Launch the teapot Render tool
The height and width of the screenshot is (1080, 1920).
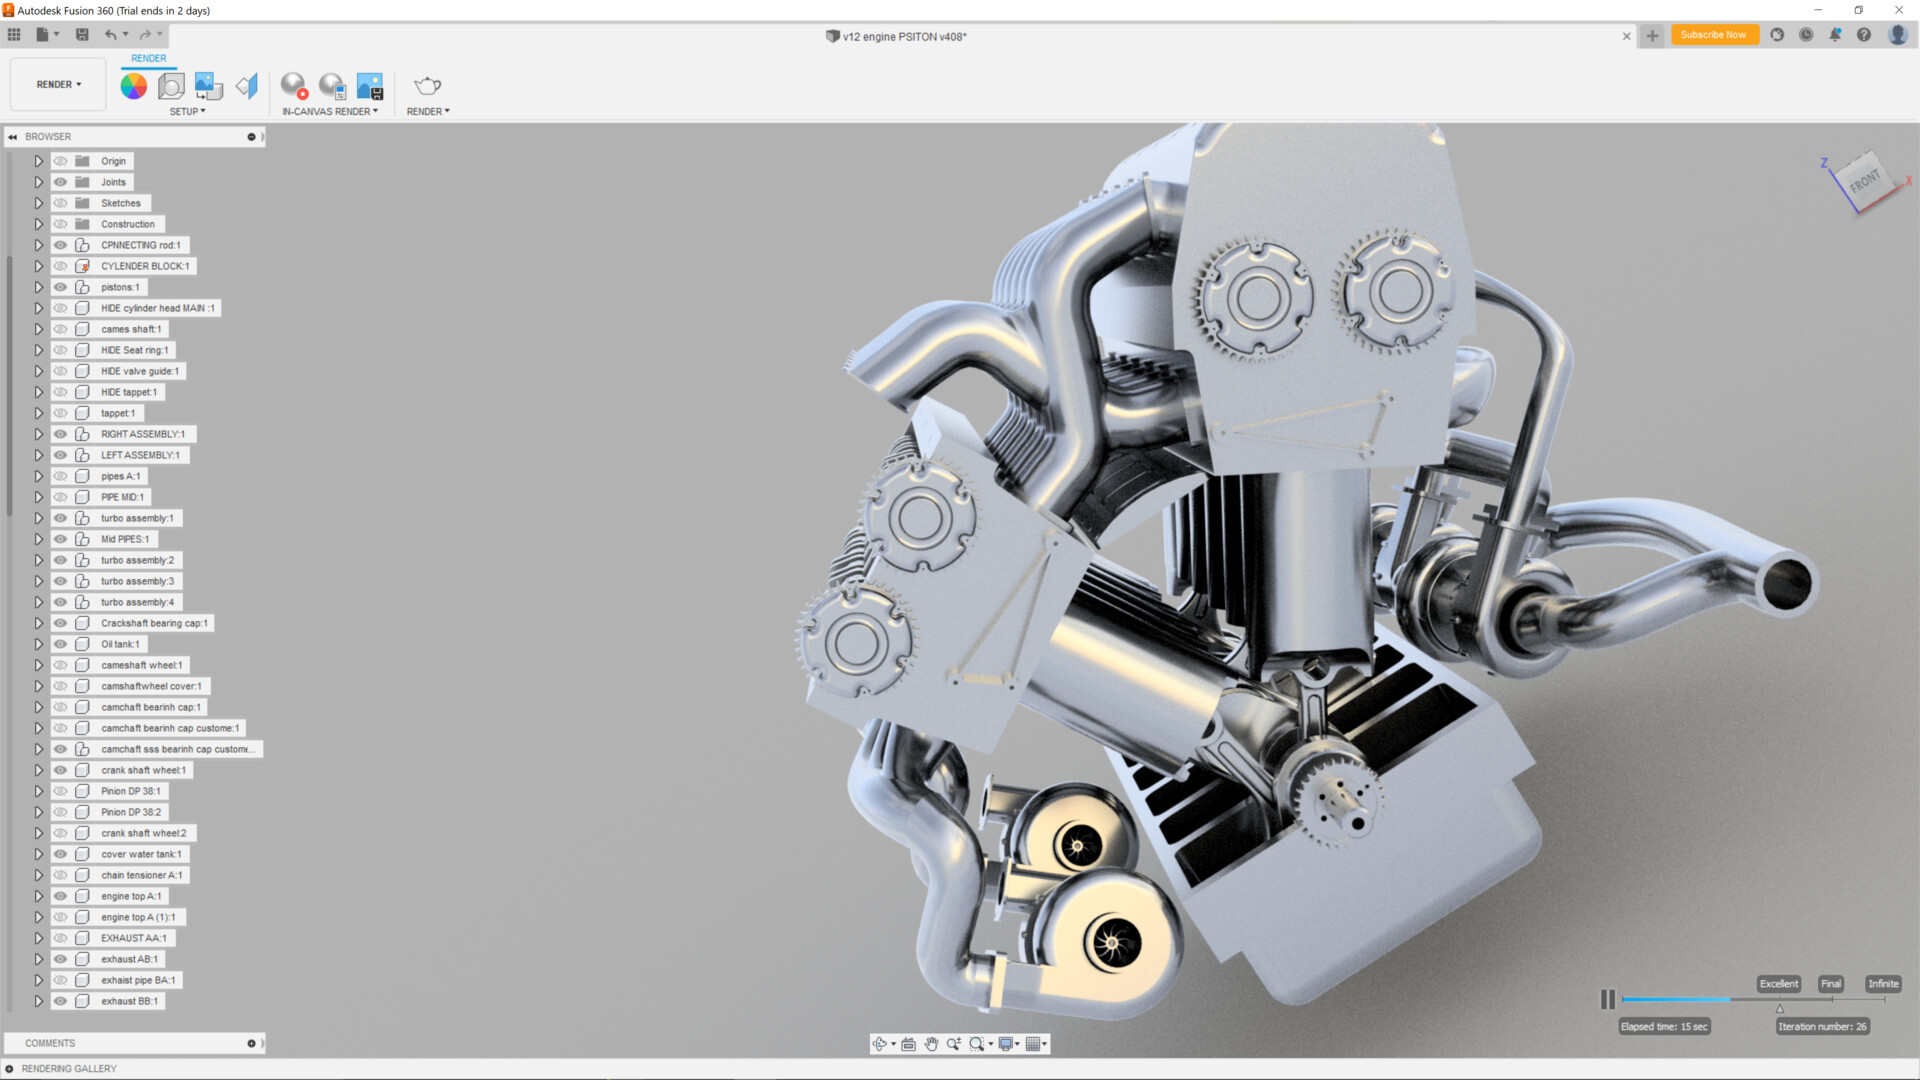pyautogui.click(x=428, y=86)
